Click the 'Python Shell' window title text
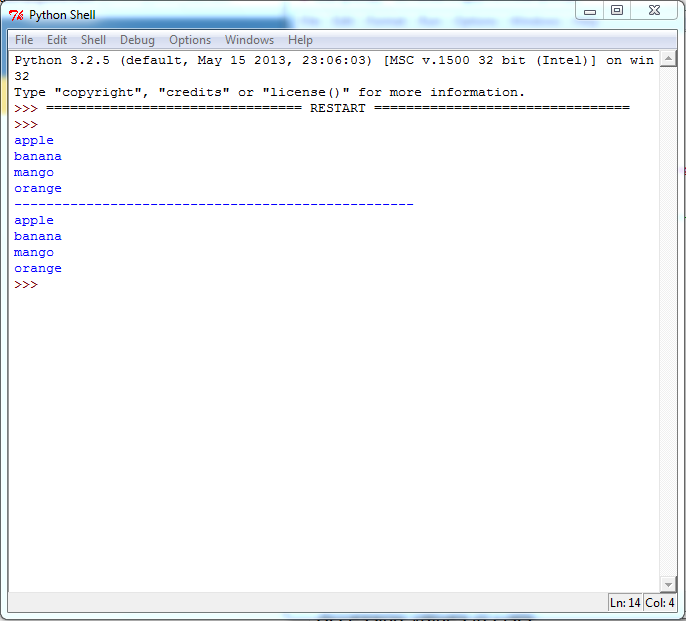686x621 pixels. [62, 15]
